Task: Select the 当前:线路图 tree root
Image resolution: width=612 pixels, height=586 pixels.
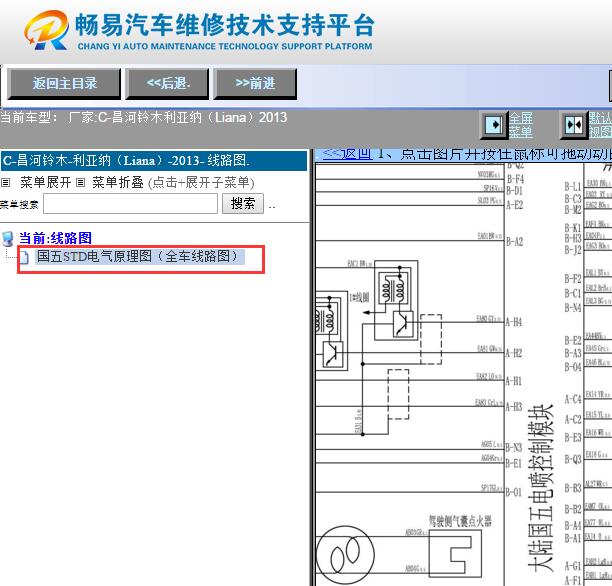Action: click(x=55, y=238)
